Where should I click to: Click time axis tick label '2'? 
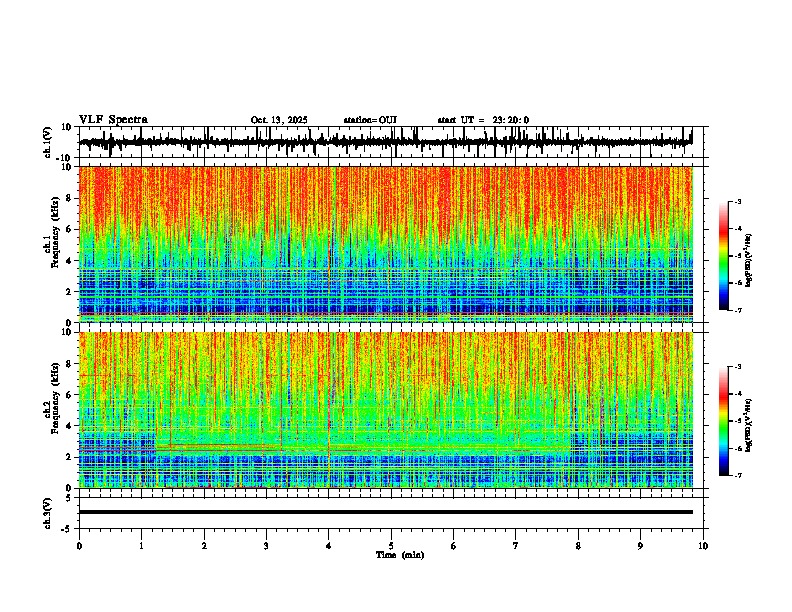204,546
